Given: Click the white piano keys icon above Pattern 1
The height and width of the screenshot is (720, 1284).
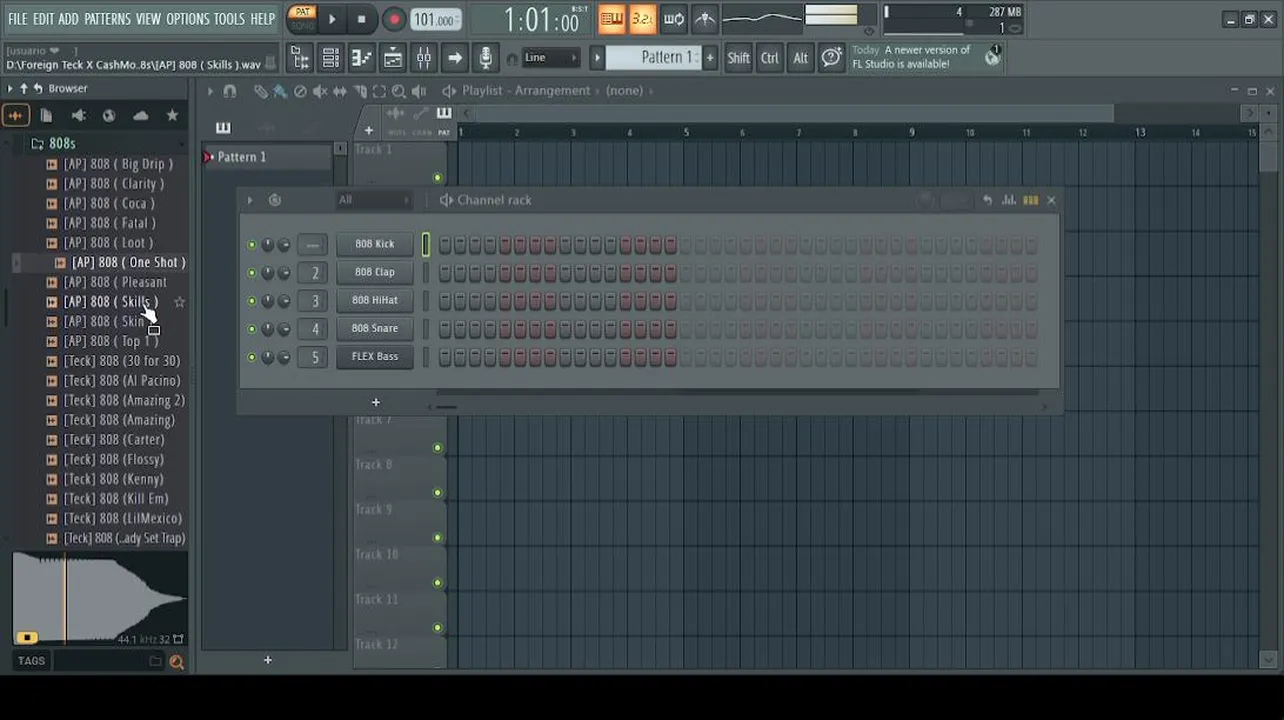Looking at the screenshot, I should coord(223,127).
